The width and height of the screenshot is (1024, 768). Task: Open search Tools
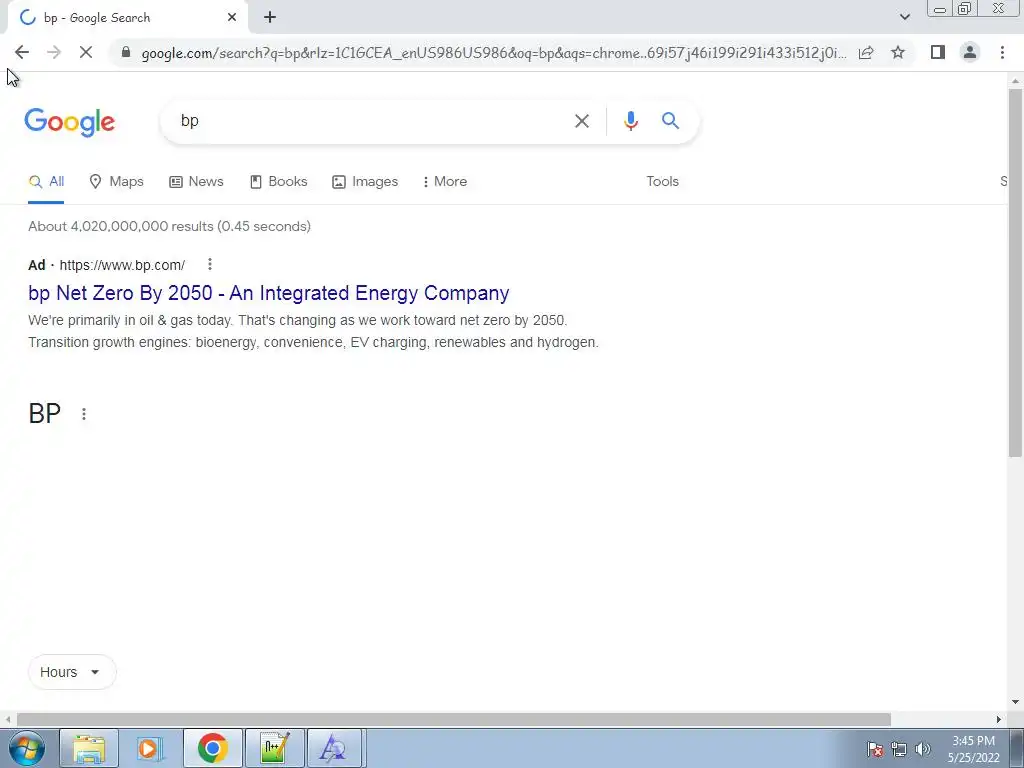click(x=662, y=182)
